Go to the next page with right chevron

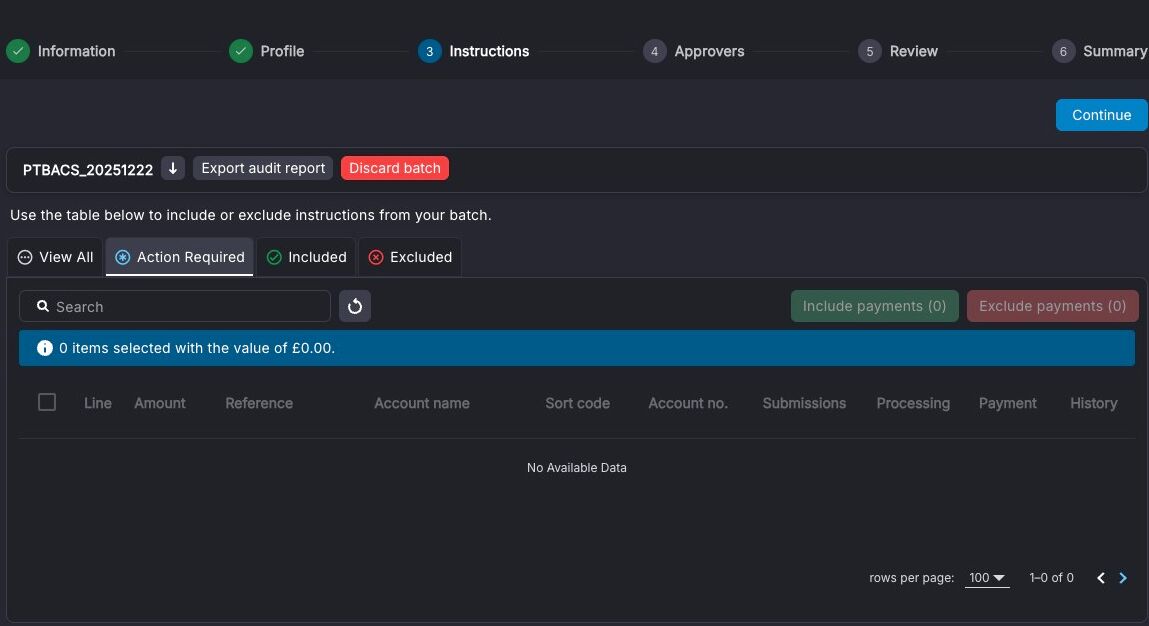(x=1123, y=578)
